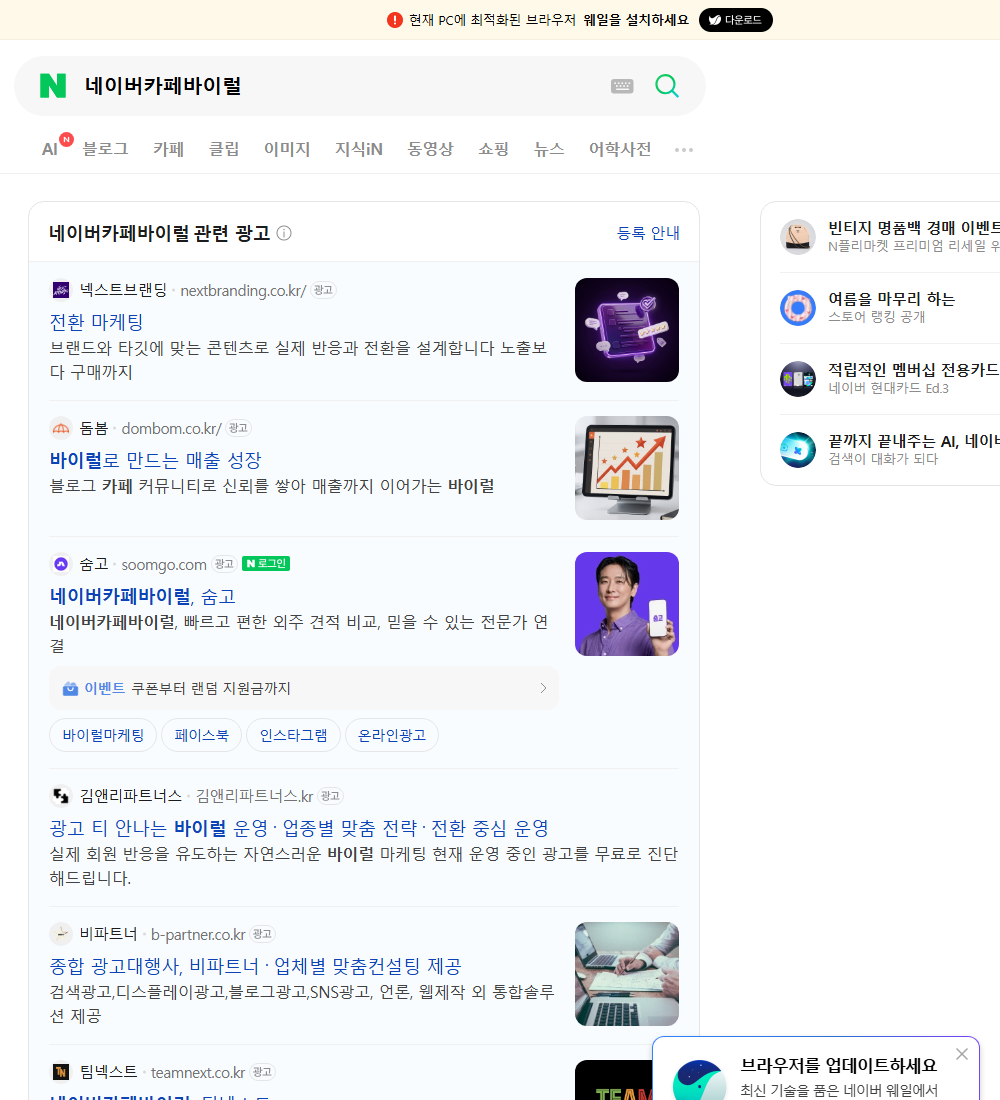1000x1100 pixels.
Task: Click the red warning icon in top banner
Action: [394, 20]
